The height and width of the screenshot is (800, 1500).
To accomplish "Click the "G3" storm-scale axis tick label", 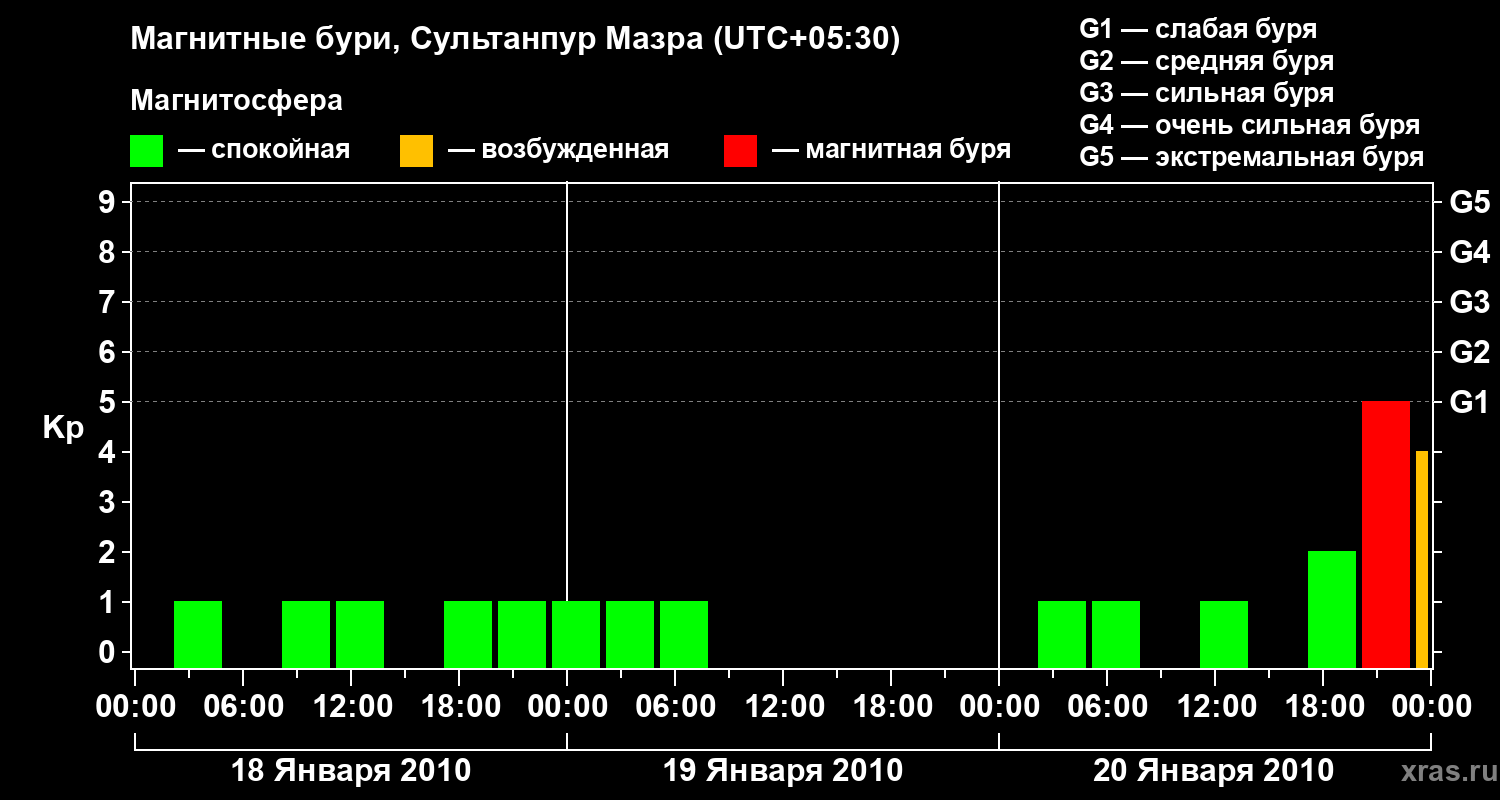I will tap(1470, 302).
